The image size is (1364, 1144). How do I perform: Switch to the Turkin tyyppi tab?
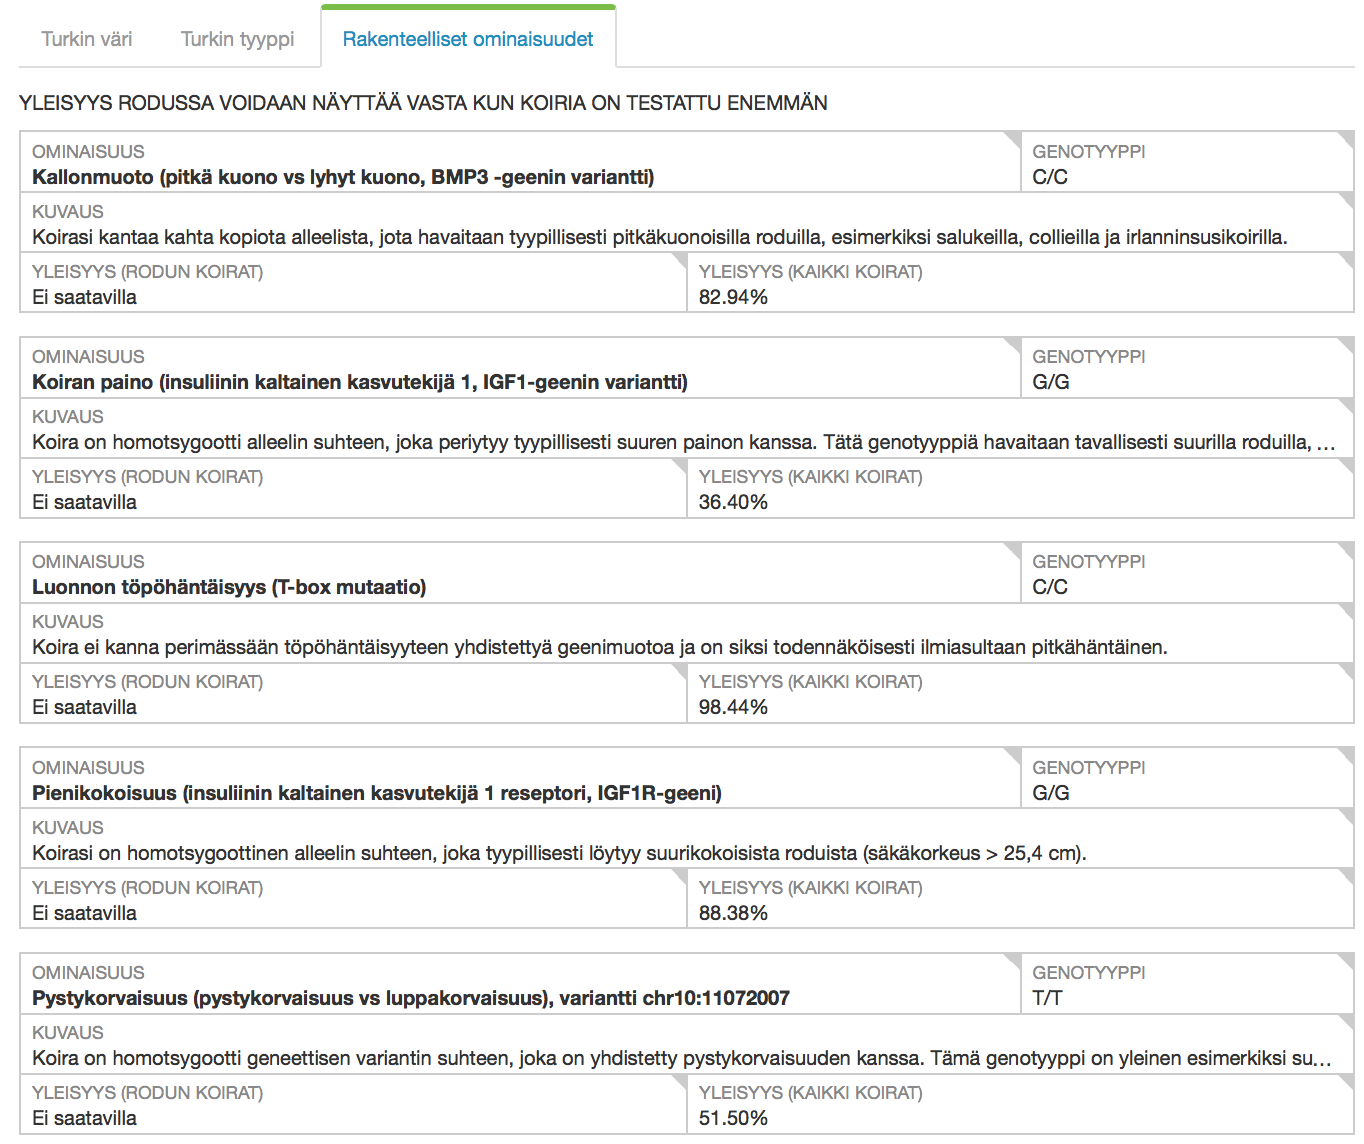pyautogui.click(x=237, y=39)
